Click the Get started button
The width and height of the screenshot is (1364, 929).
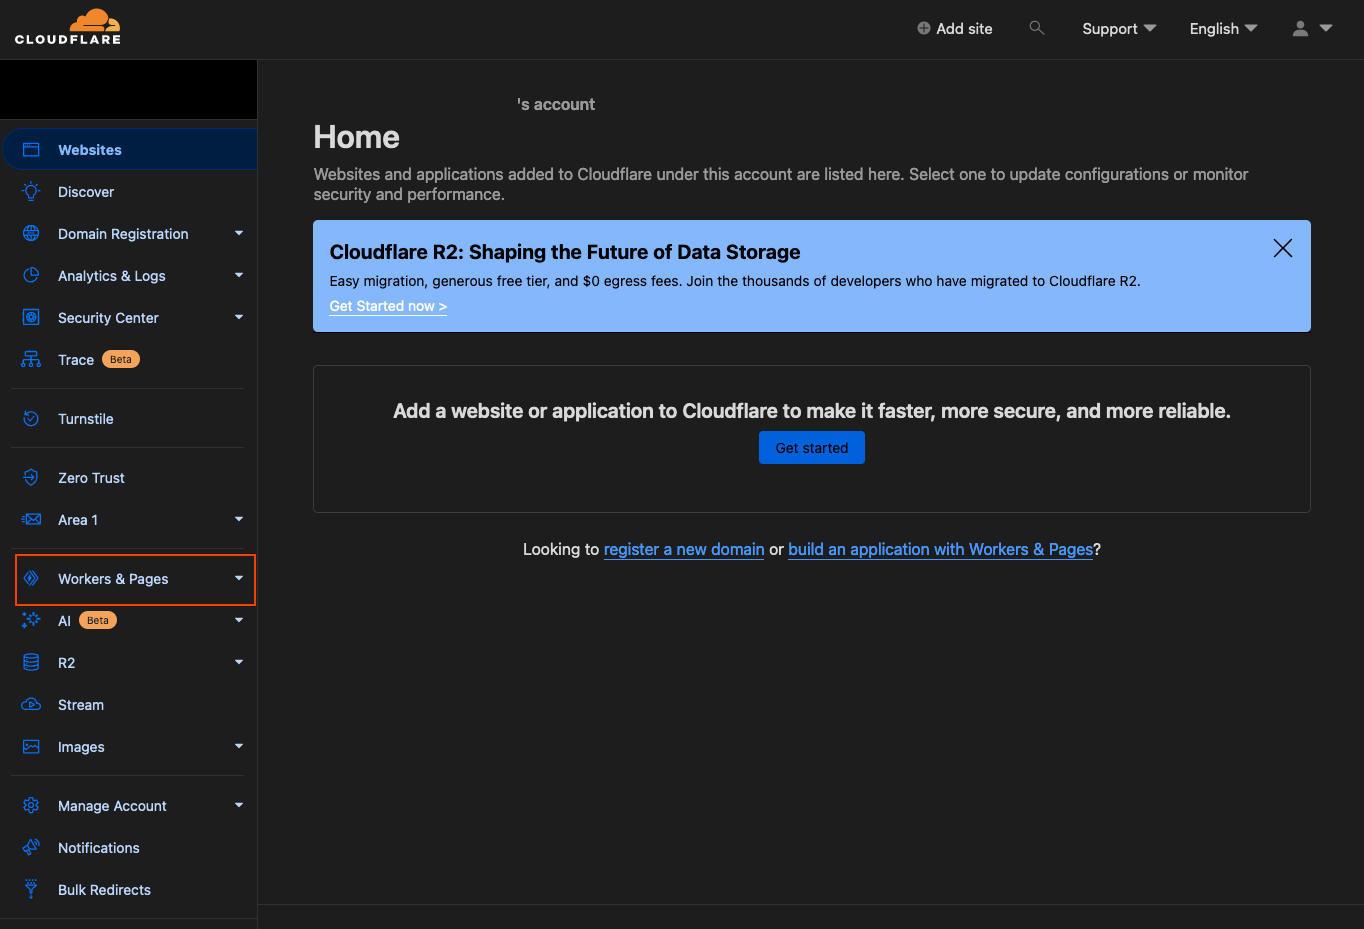(812, 448)
